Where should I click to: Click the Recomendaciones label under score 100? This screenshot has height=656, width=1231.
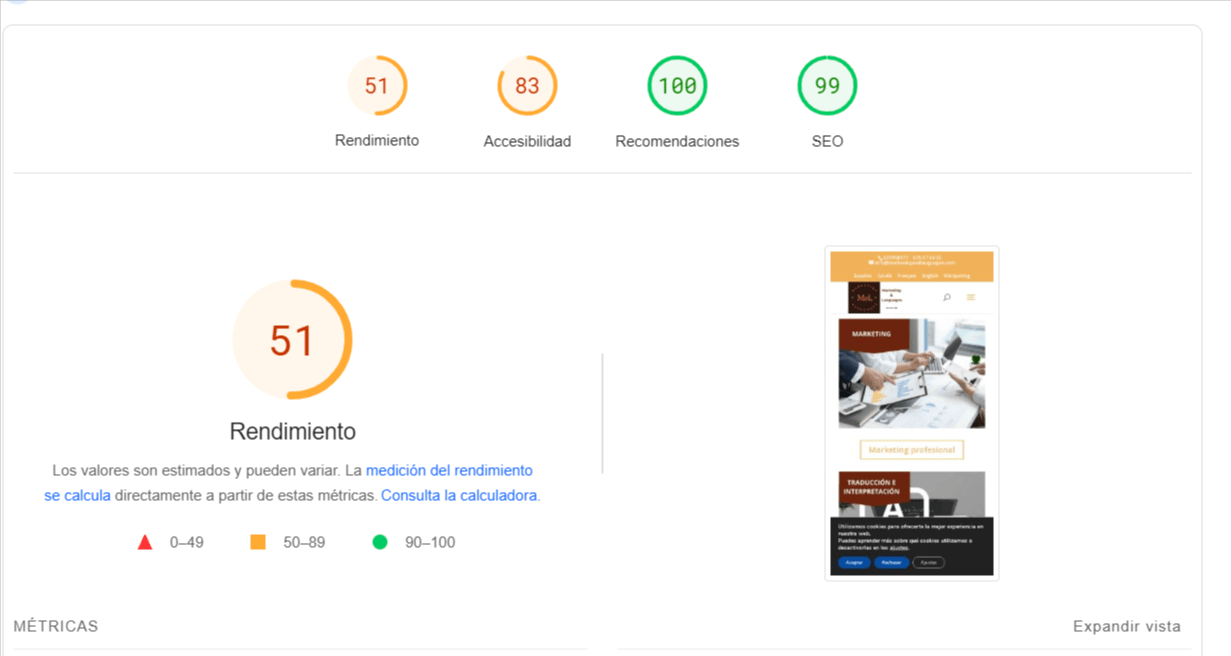[x=677, y=142]
